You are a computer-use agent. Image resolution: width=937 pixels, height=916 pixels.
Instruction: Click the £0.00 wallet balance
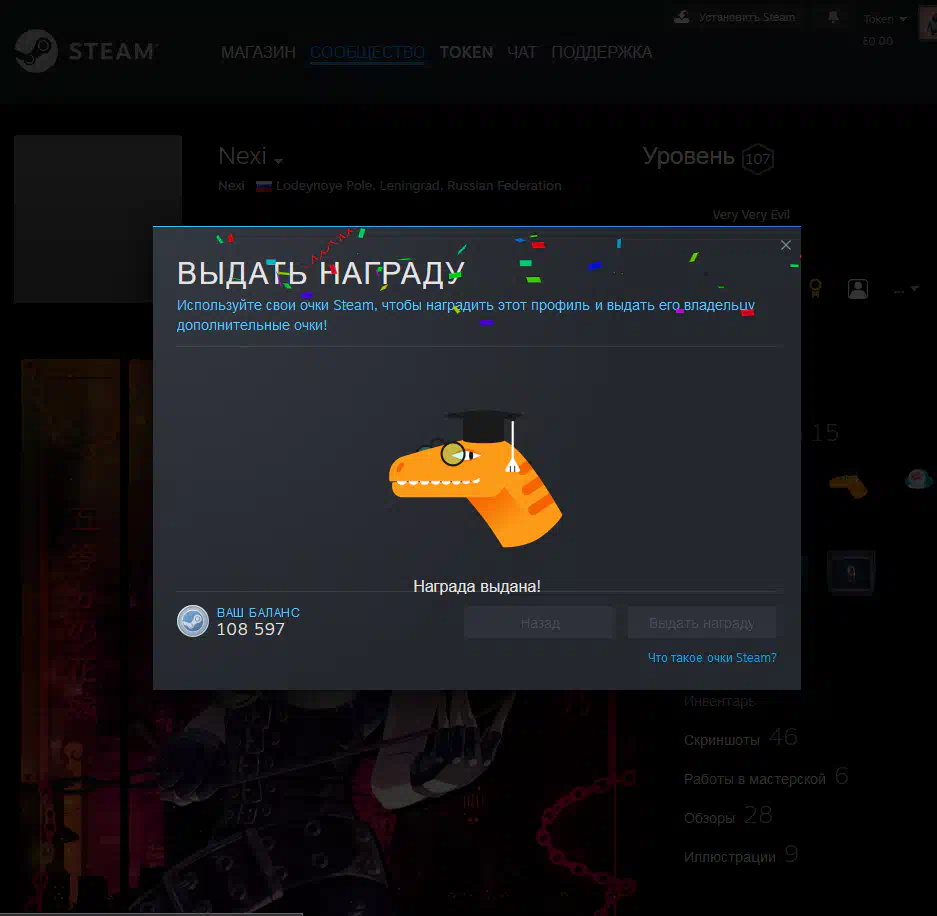point(878,41)
